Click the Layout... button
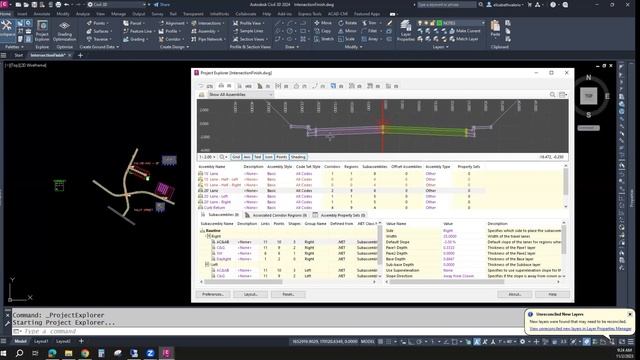This screenshot has width=640, height=360. pyautogui.click(x=250, y=294)
